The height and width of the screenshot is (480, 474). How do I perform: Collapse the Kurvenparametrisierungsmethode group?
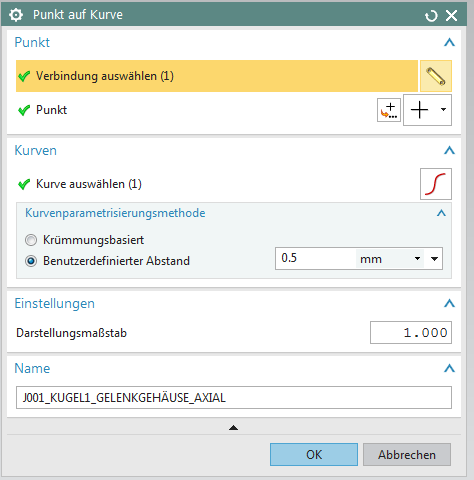441,213
